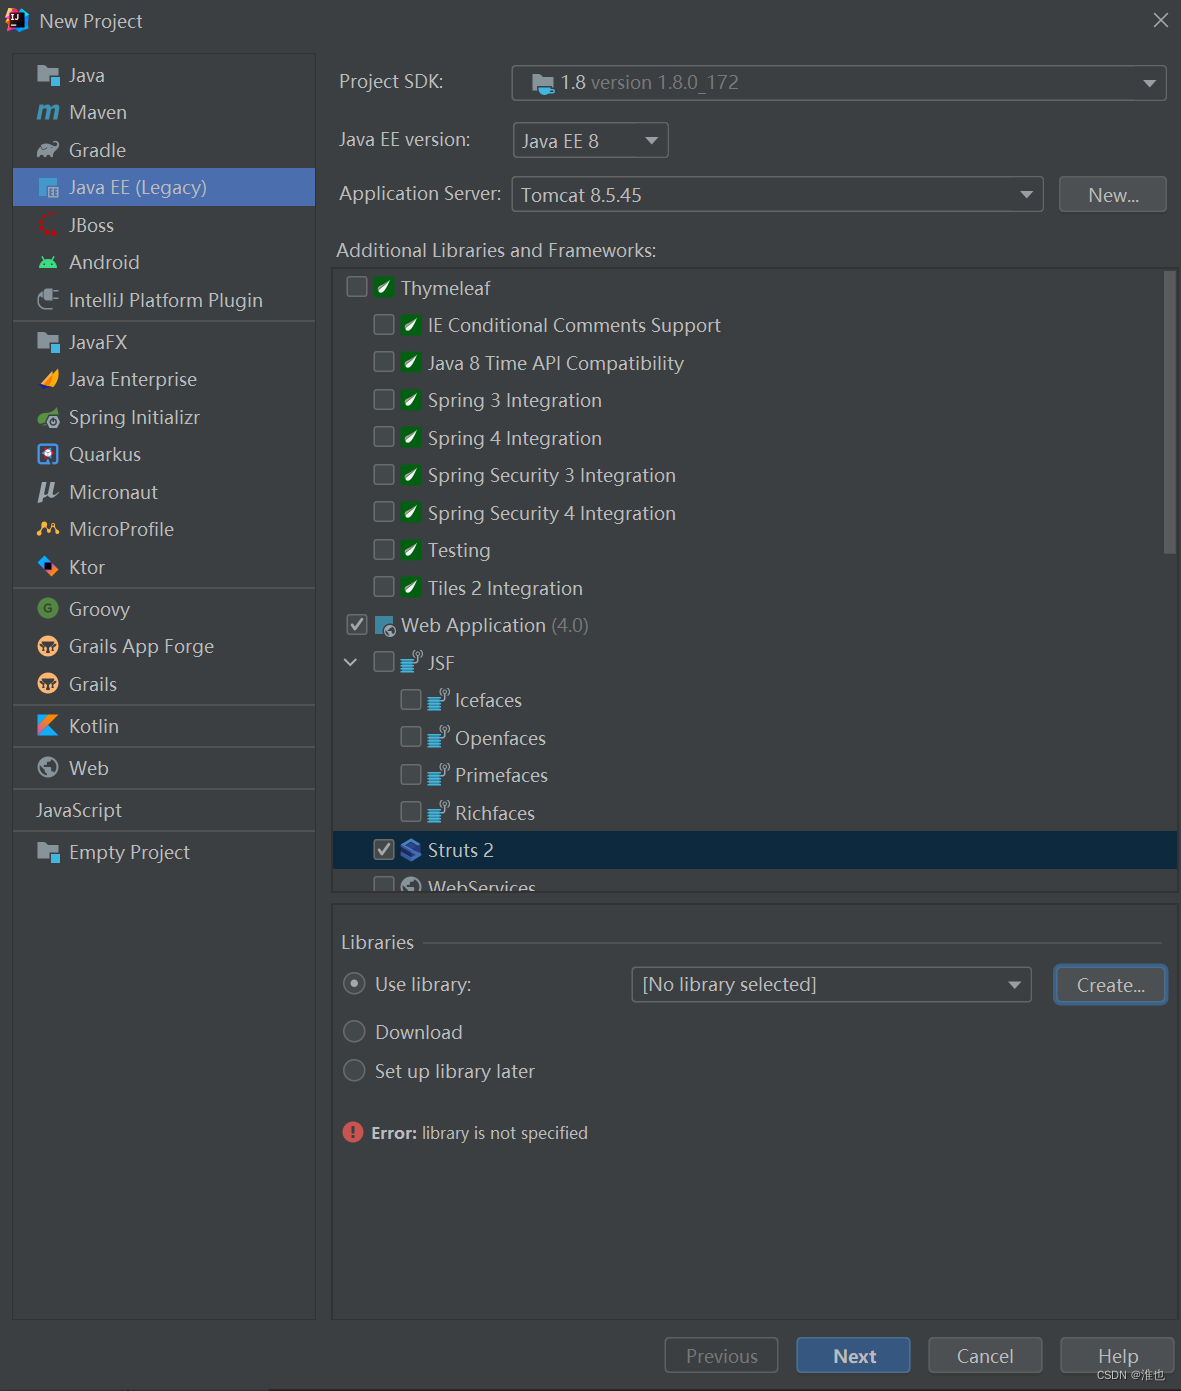Select Maven project type
This screenshot has width=1181, height=1391.
pos(164,112)
